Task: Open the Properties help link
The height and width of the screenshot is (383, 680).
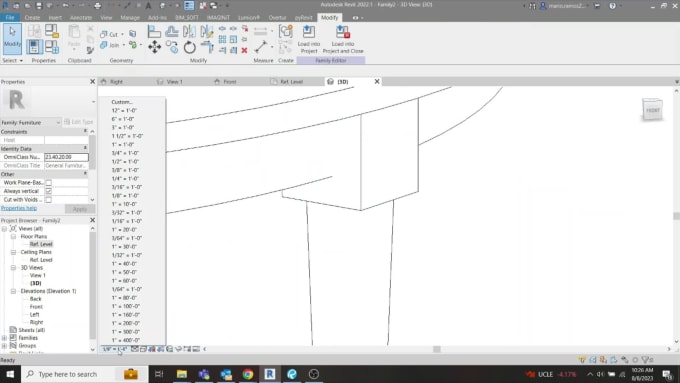Action: (x=19, y=209)
